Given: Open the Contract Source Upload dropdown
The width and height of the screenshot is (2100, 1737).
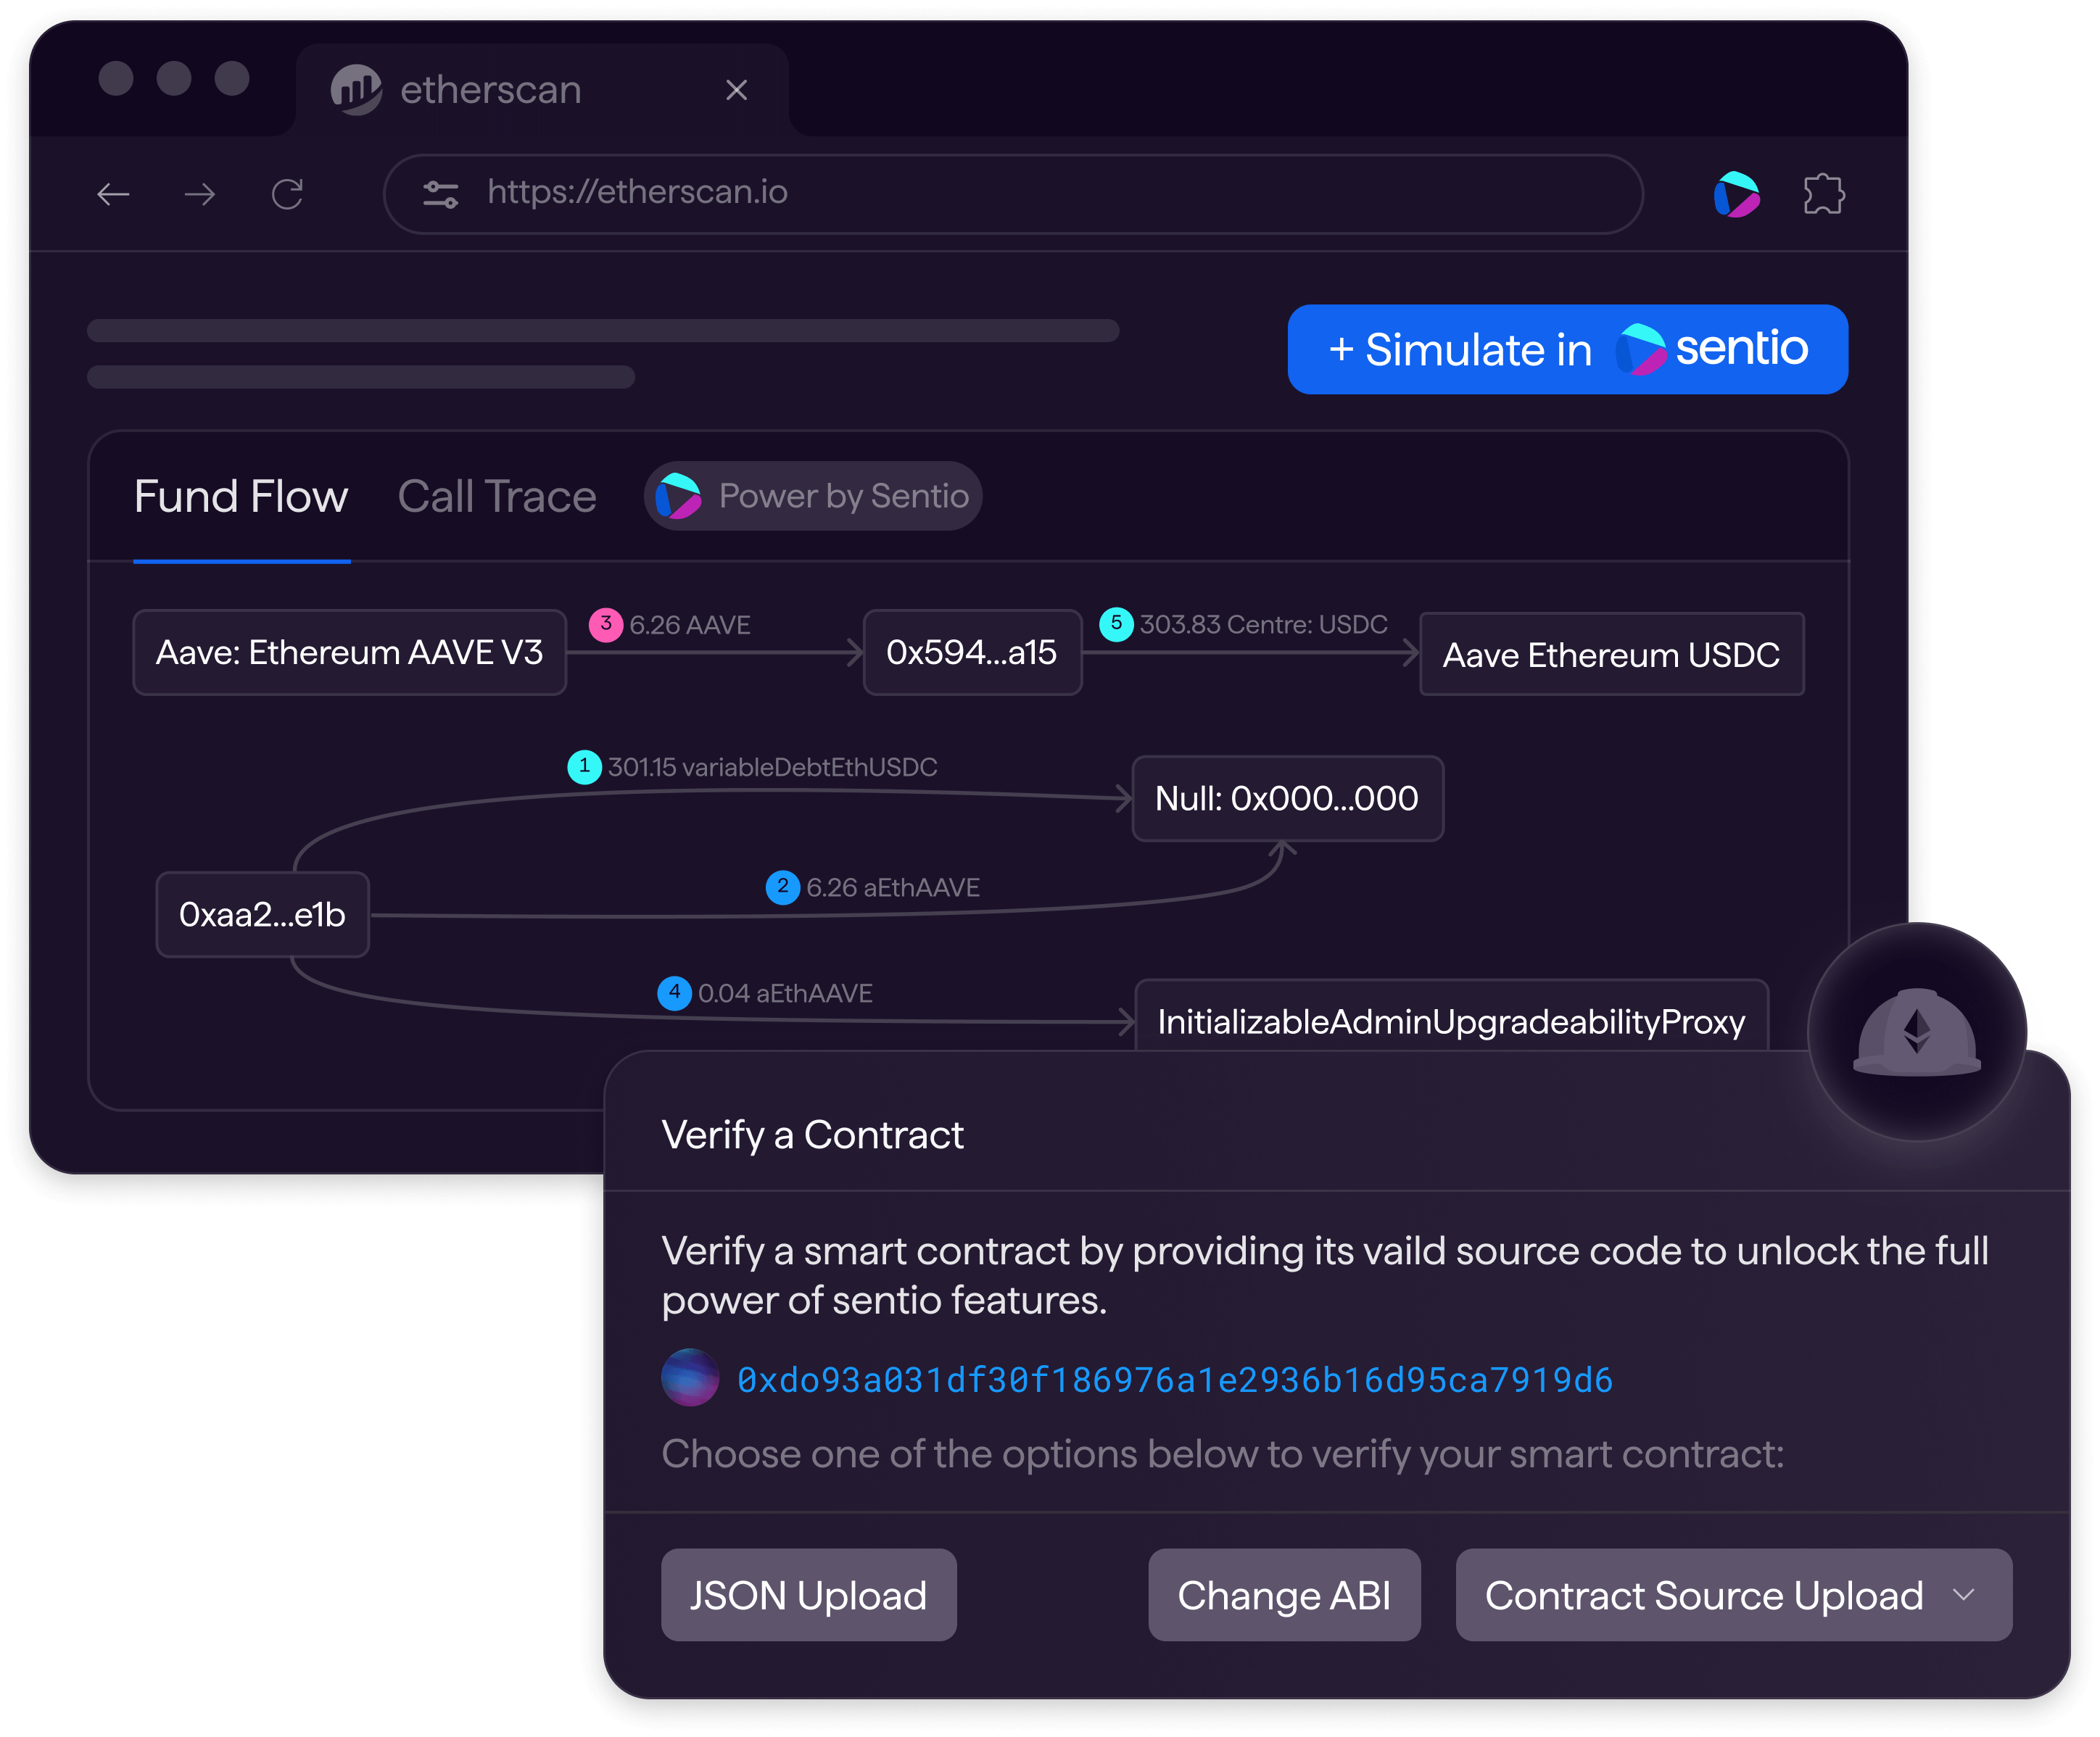Looking at the screenshot, I should 1734,1595.
